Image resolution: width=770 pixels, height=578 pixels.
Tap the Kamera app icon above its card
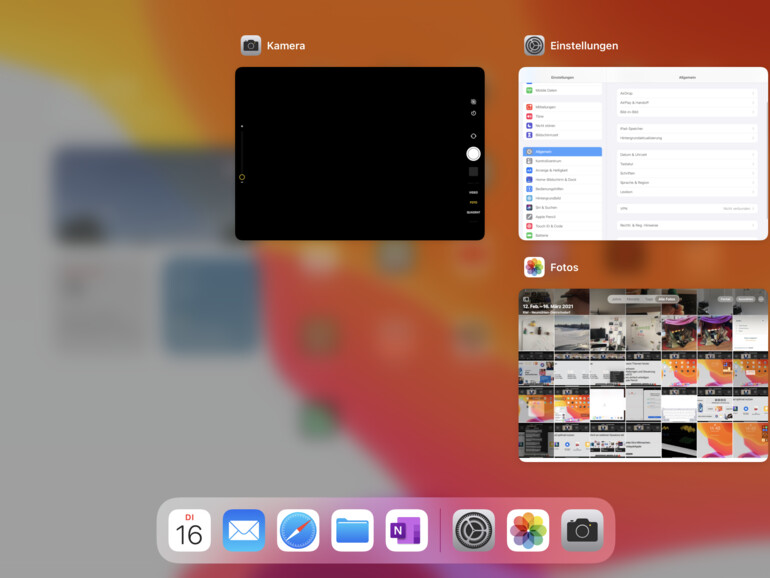click(x=251, y=46)
